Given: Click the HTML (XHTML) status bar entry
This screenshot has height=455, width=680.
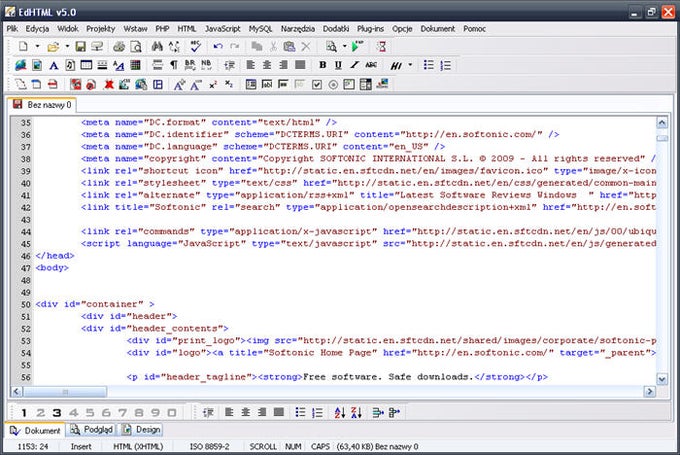Looking at the screenshot, I should coord(138,446).
